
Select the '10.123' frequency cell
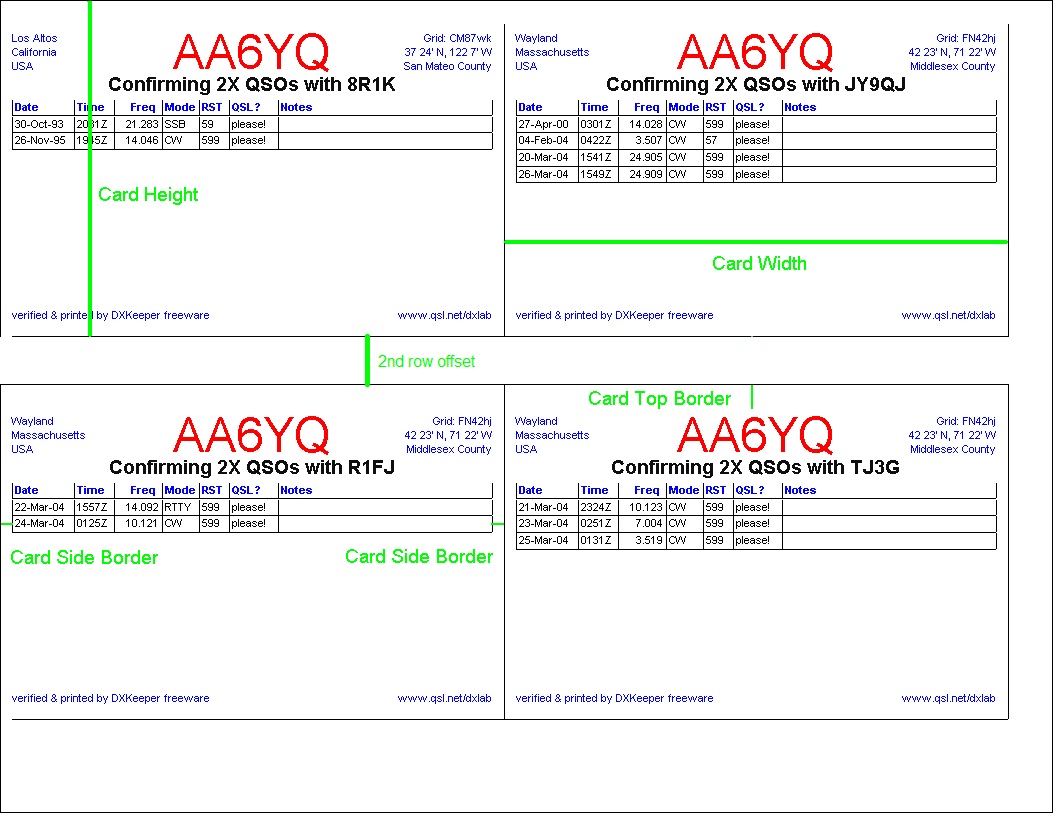(642, 508)
